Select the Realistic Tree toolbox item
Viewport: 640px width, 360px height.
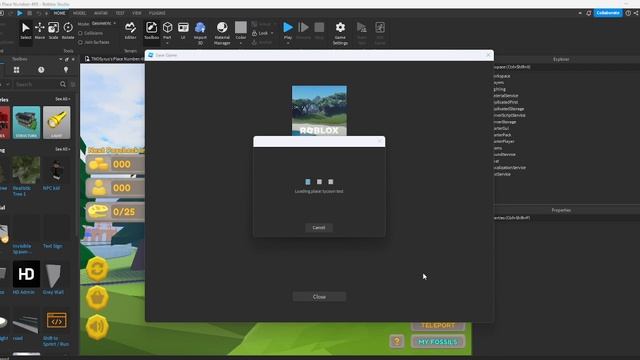(x=26, y=176)
